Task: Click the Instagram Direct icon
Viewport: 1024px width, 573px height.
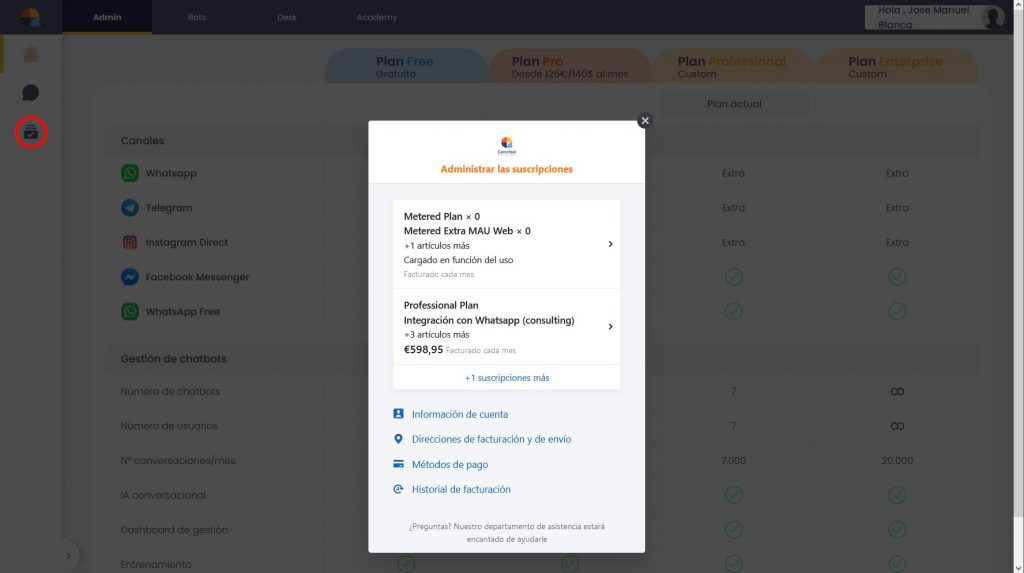Action: 130,242
